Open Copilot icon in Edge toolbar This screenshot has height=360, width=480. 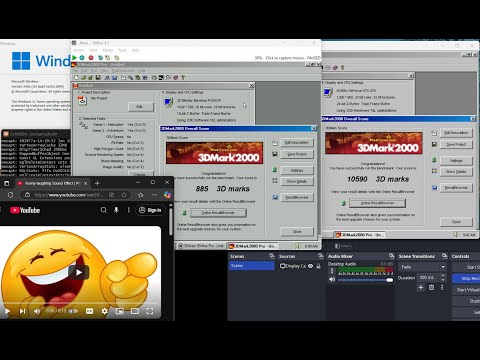[167, 195]
